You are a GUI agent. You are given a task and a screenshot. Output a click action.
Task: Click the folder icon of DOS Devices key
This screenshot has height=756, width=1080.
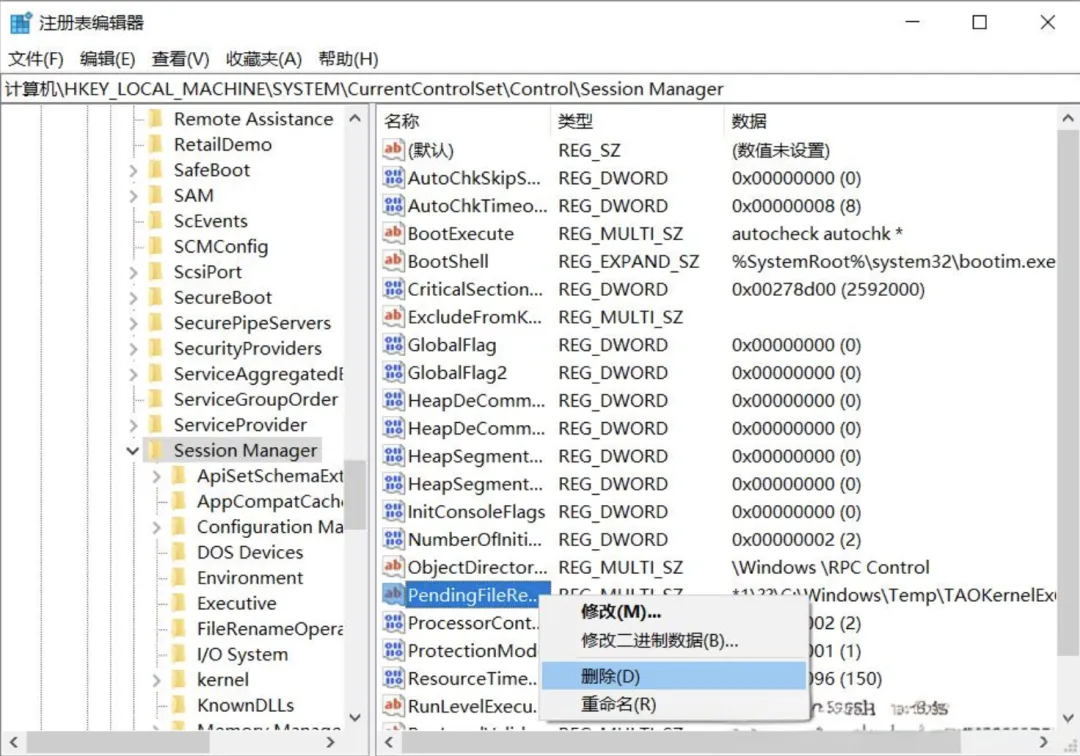coord(178,552)
